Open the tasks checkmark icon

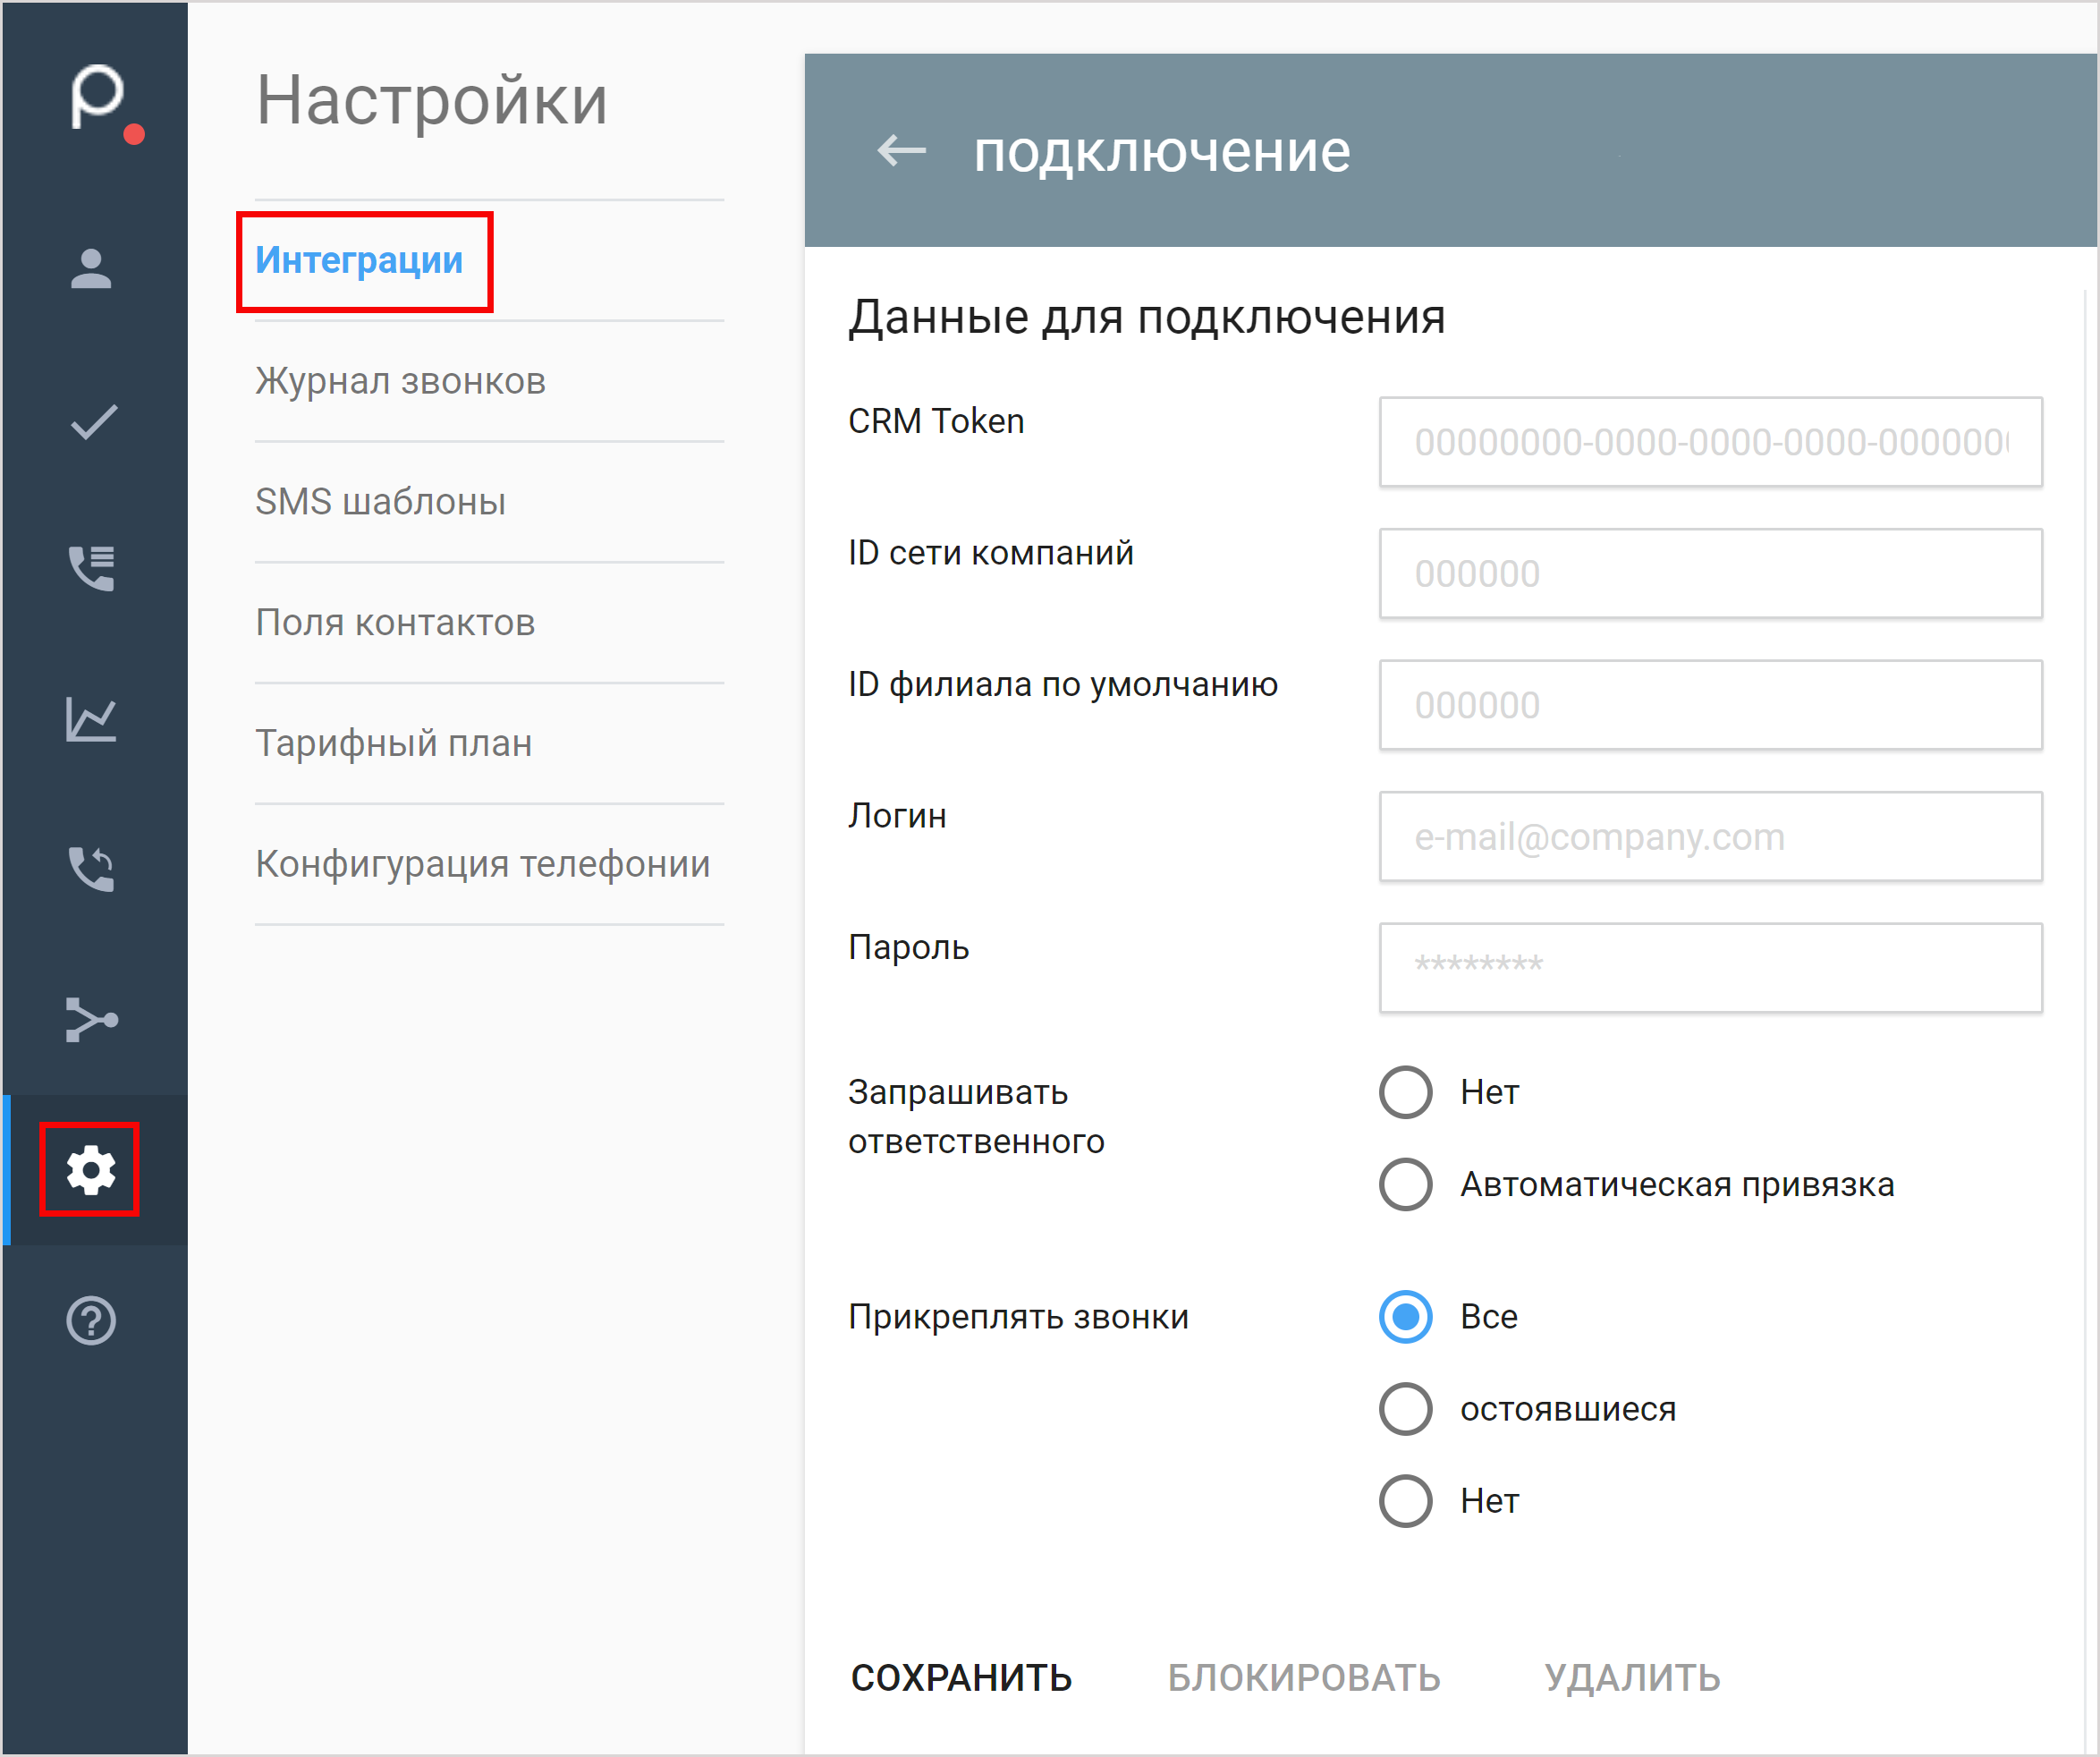[x=93, y=421]
